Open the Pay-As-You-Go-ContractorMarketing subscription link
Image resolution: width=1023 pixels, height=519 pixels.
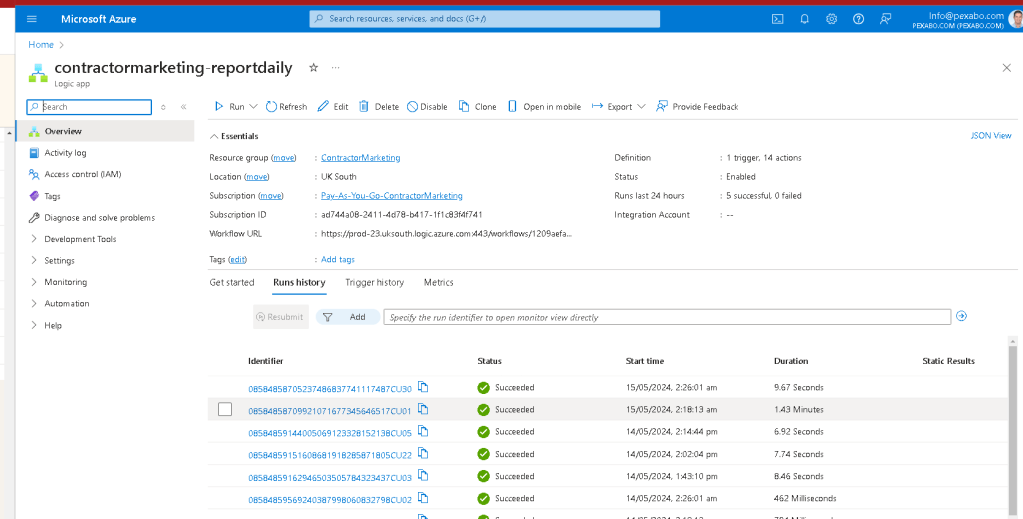pyautogui.click(x=391, y=196)
